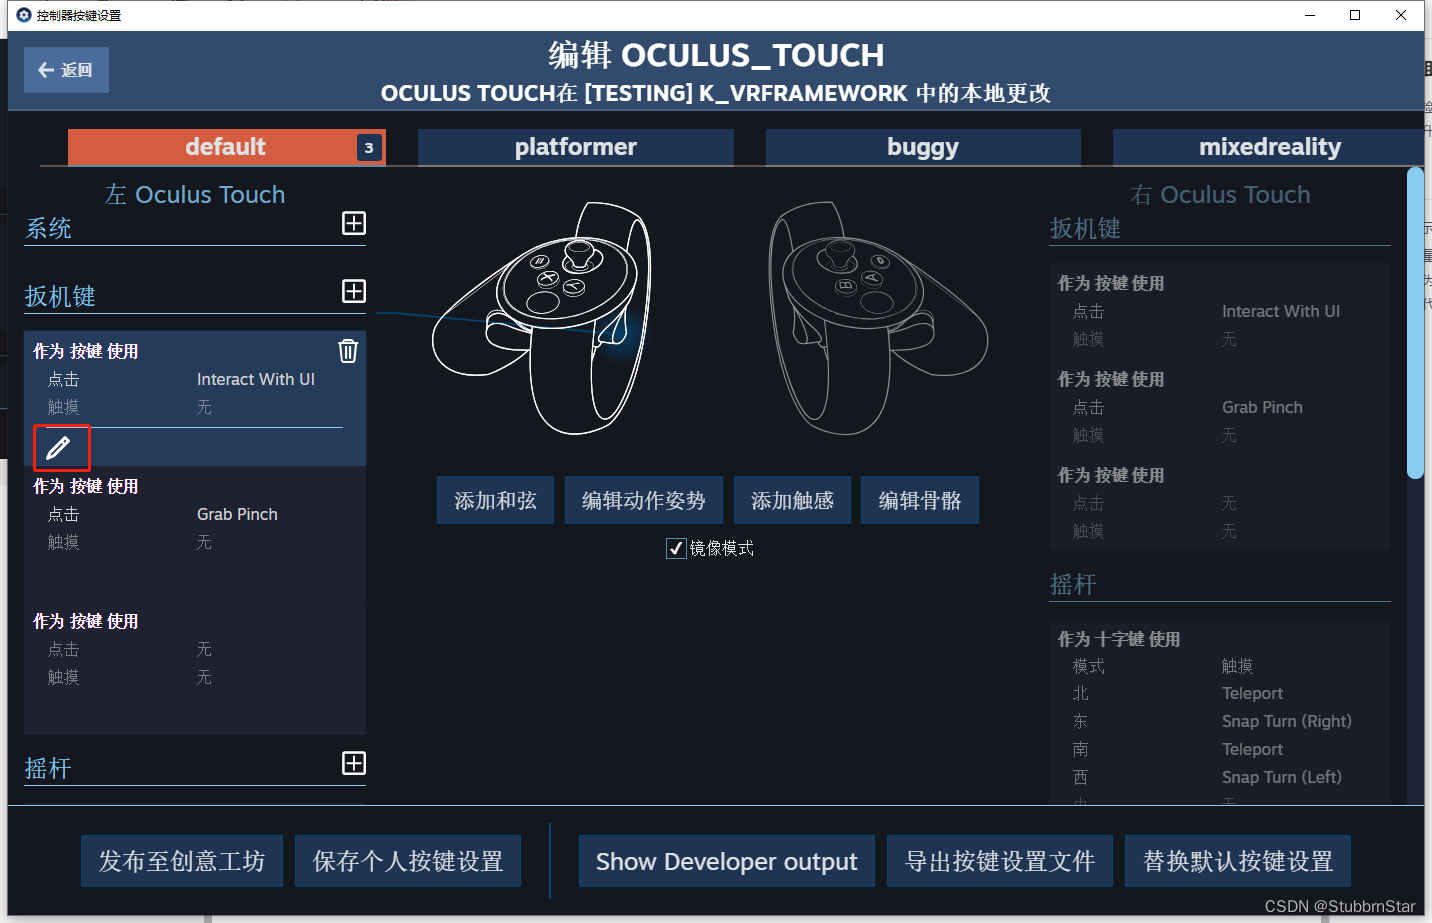Click the left 扳机键 section heading

tap(60, 296)
